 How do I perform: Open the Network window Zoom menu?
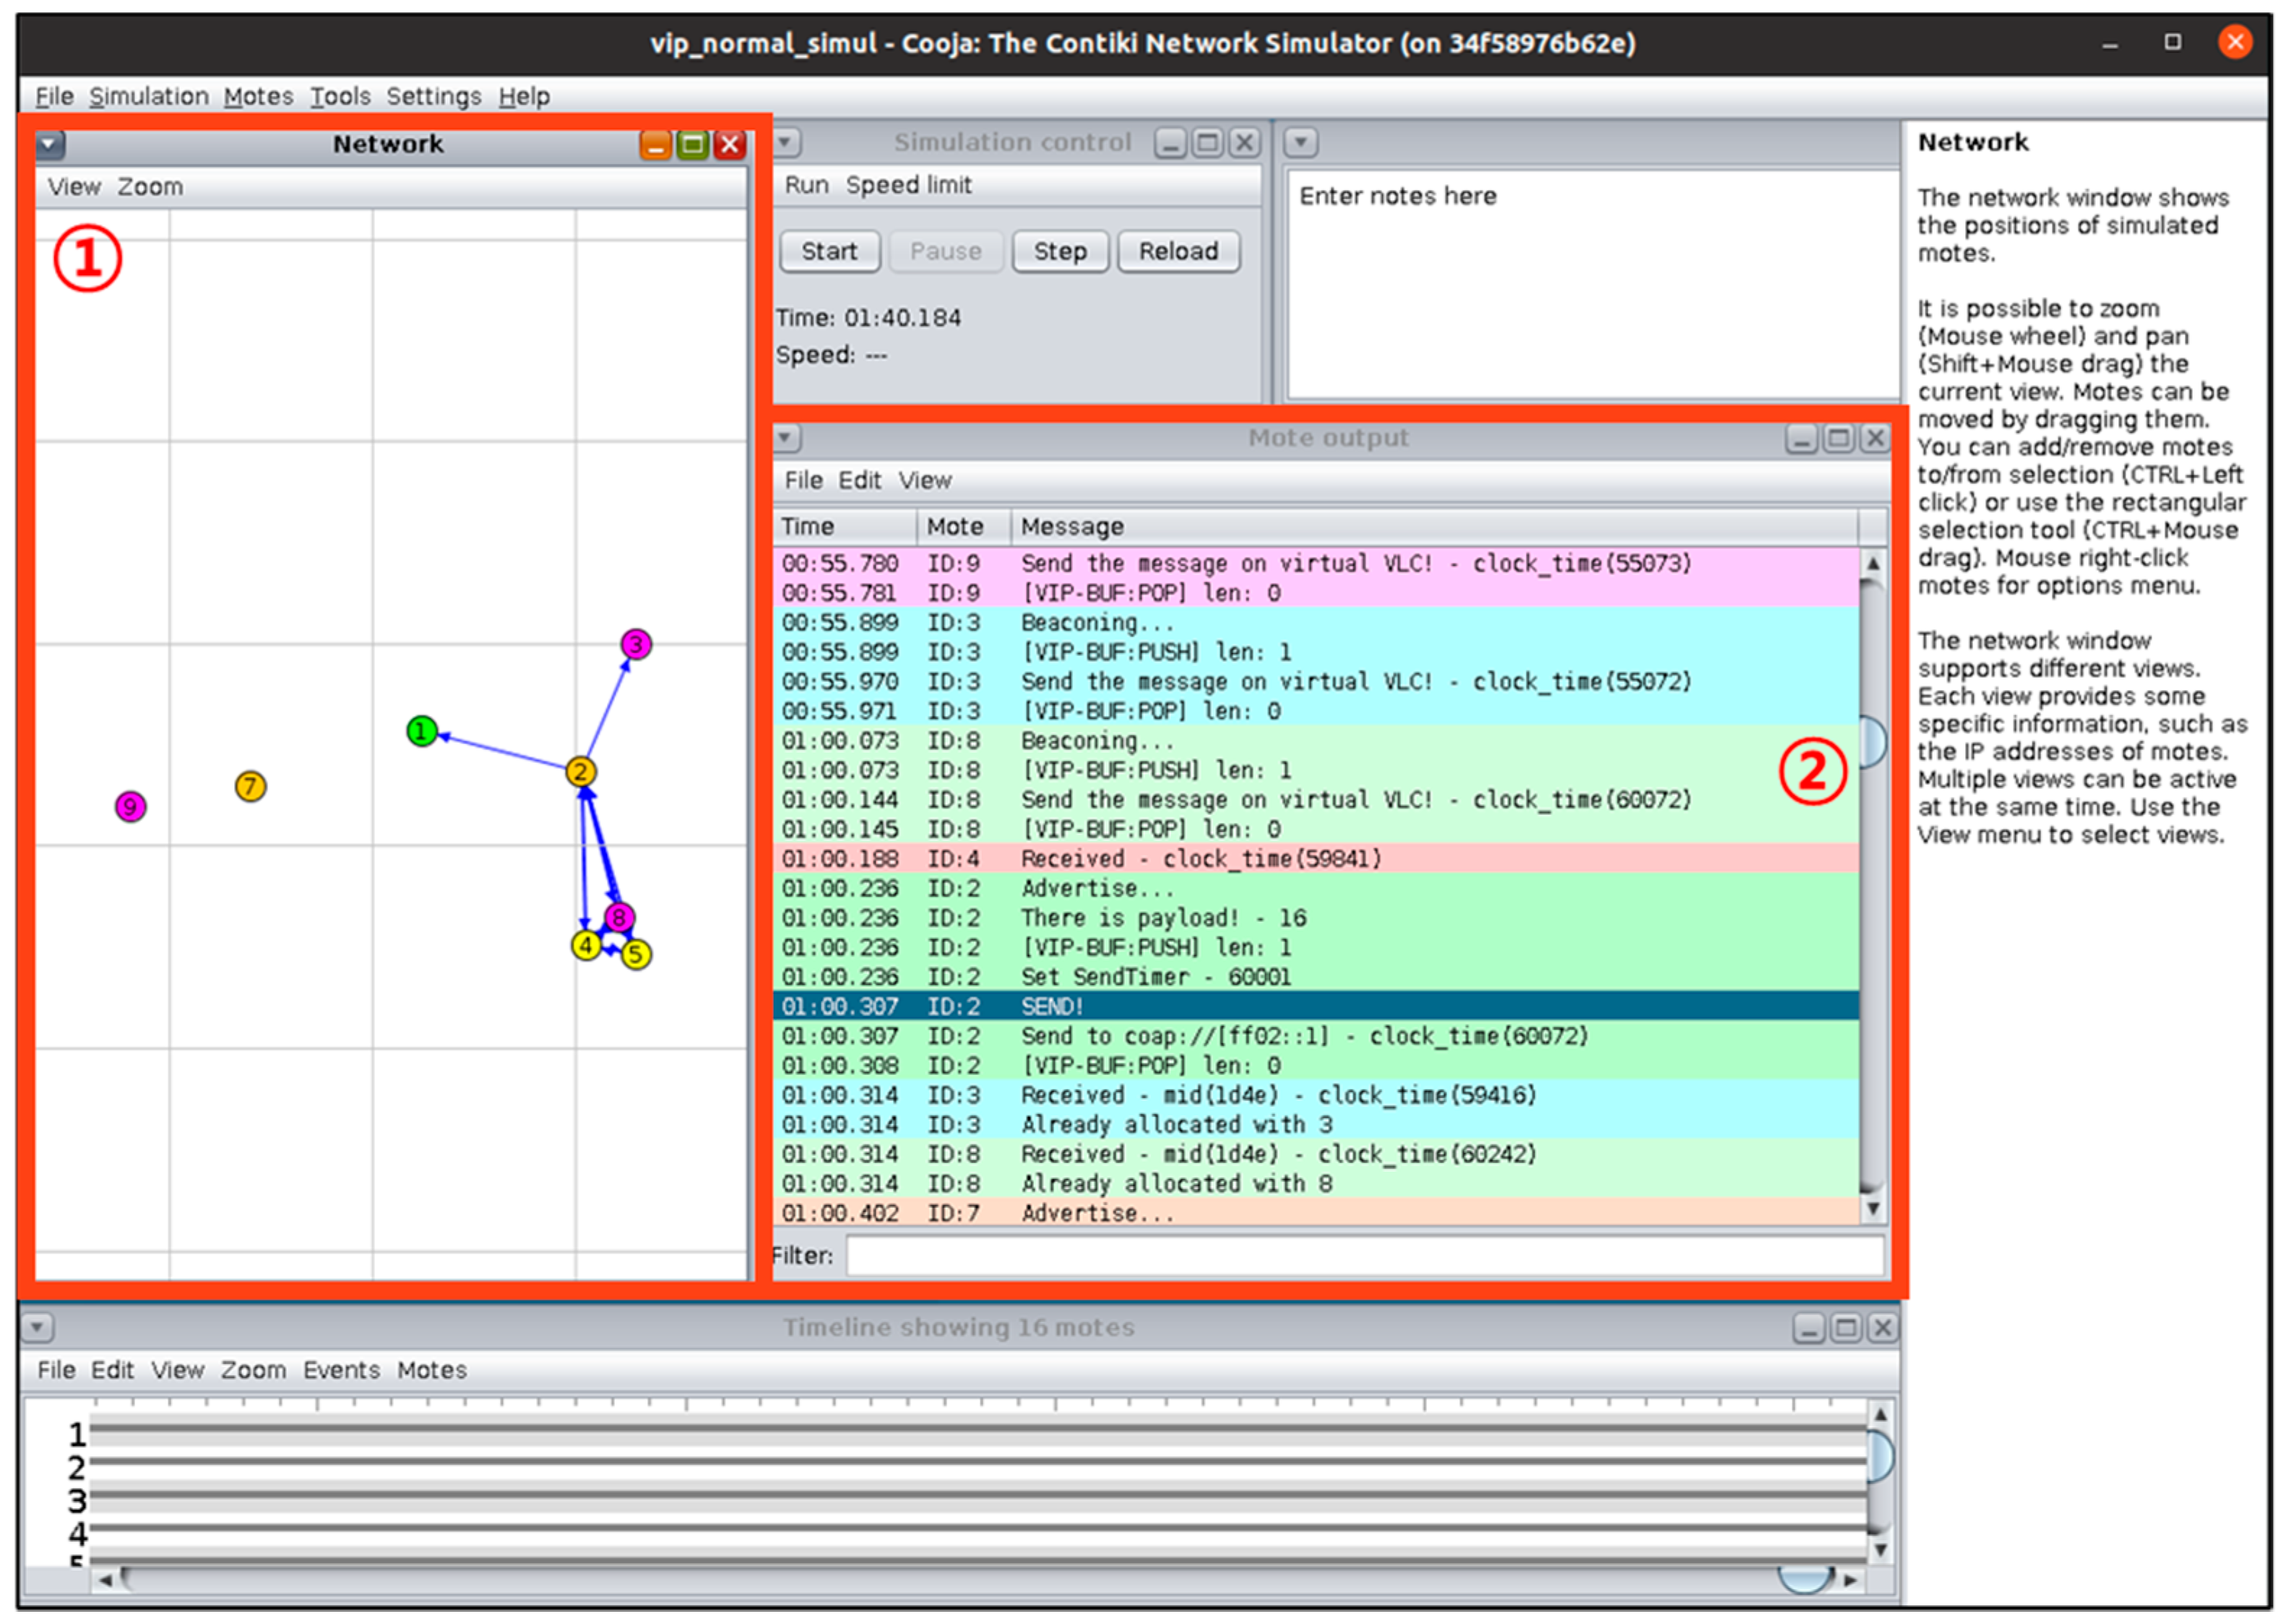coord(150,187)
